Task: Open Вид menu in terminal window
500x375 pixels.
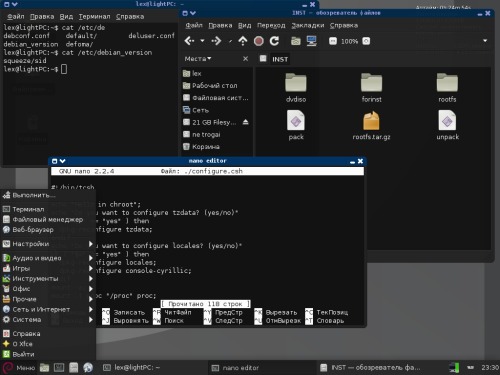Action: coord(66,16)
